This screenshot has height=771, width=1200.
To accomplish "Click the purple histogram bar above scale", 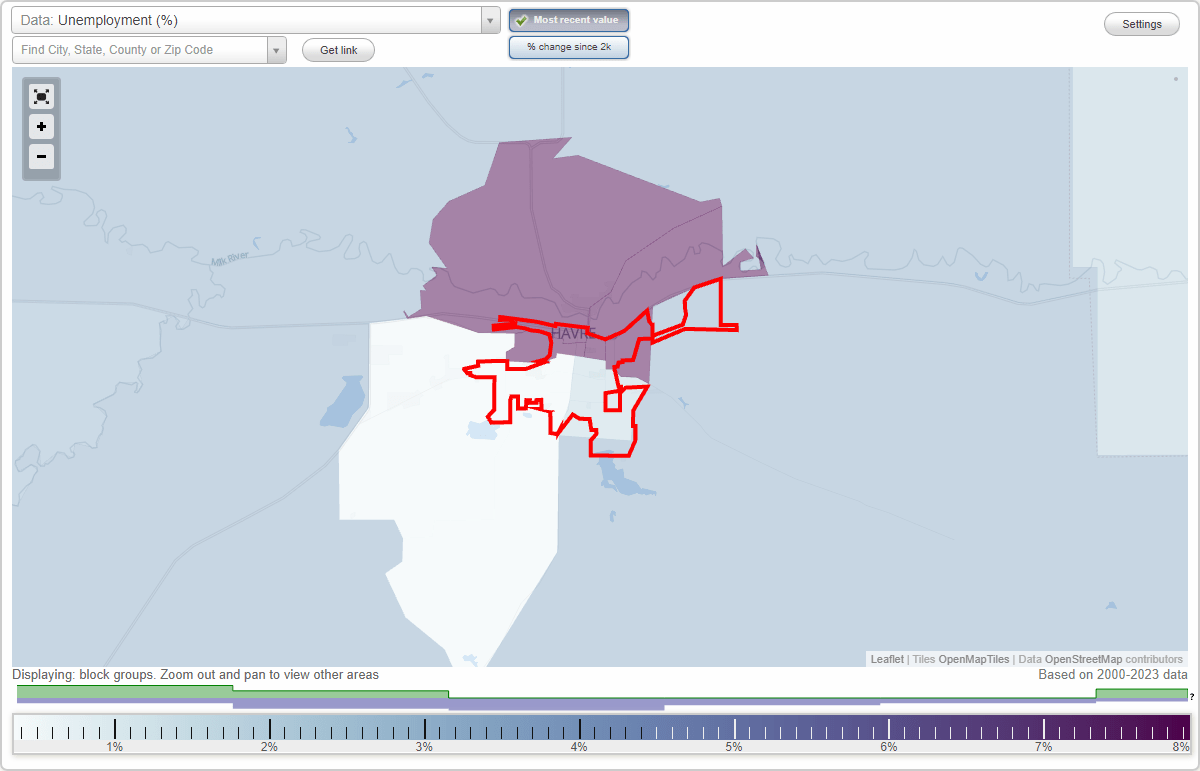I will [x=556, y=704].
